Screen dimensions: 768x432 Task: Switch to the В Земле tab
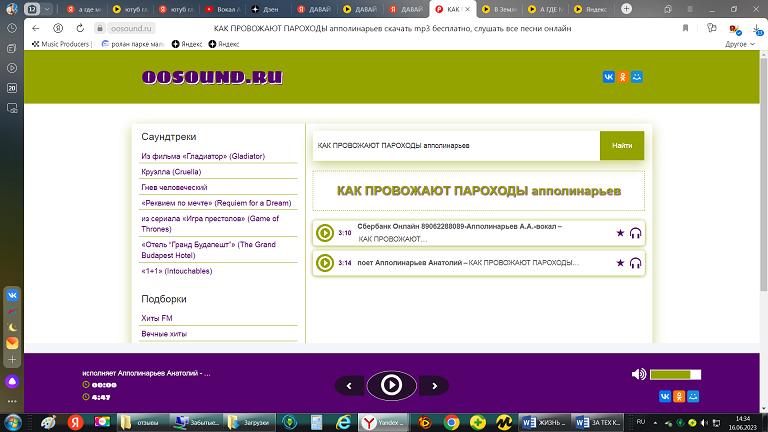pos(498,9)
